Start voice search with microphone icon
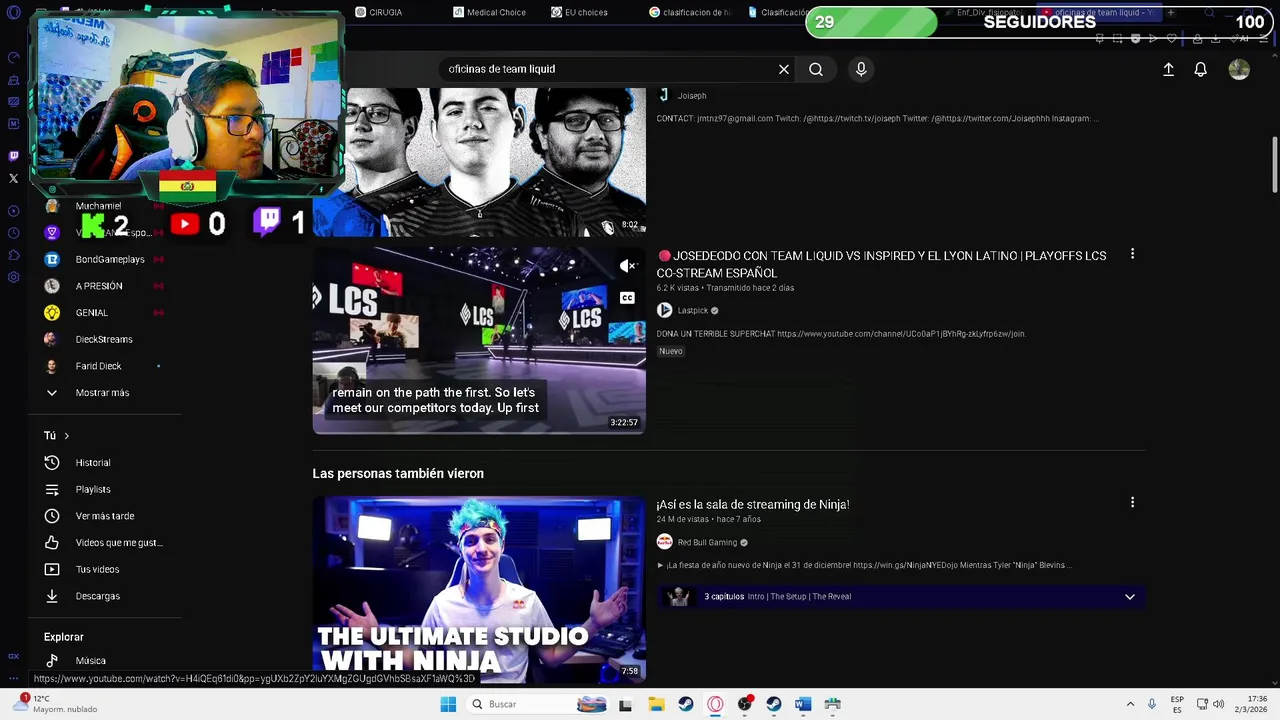 (861, 69)
